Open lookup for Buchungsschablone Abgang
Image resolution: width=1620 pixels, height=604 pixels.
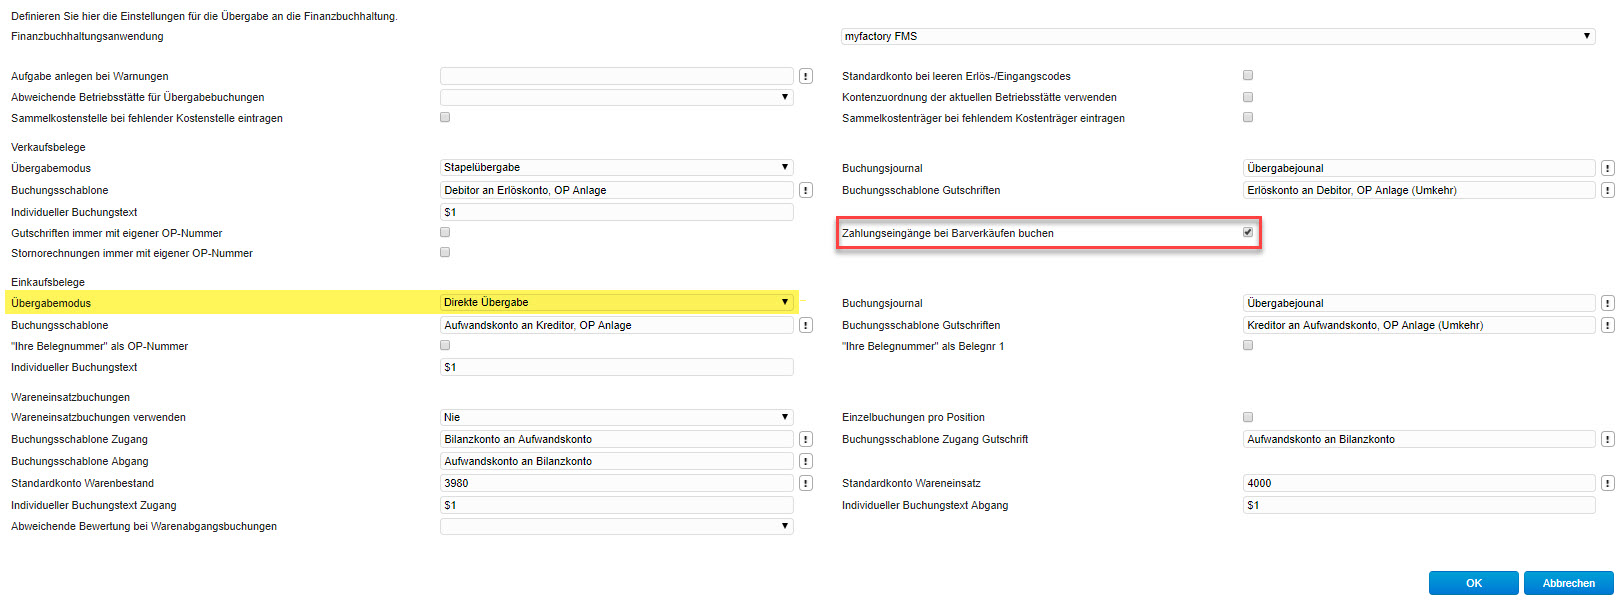(x=806, y=461)
